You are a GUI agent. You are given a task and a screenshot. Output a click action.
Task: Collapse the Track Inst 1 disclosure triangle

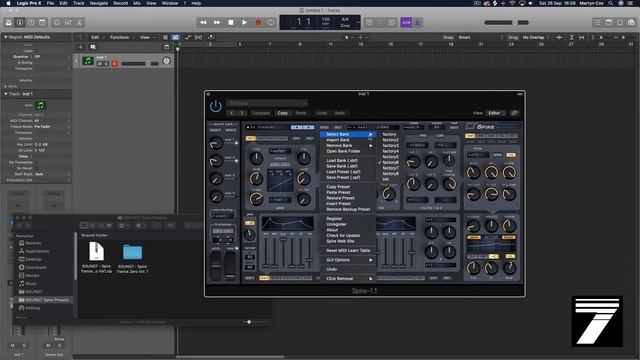[6, 94]
